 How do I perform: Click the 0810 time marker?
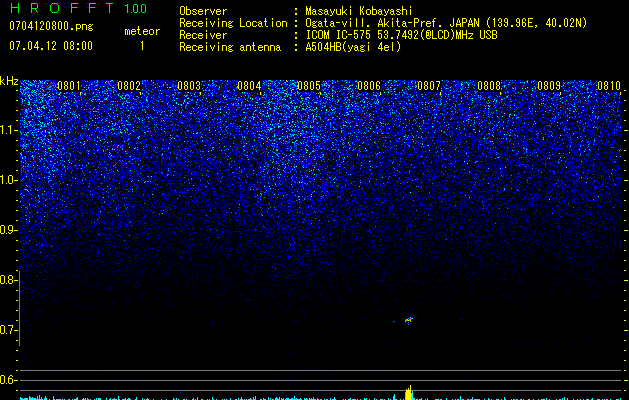click(x=609, y=86)
